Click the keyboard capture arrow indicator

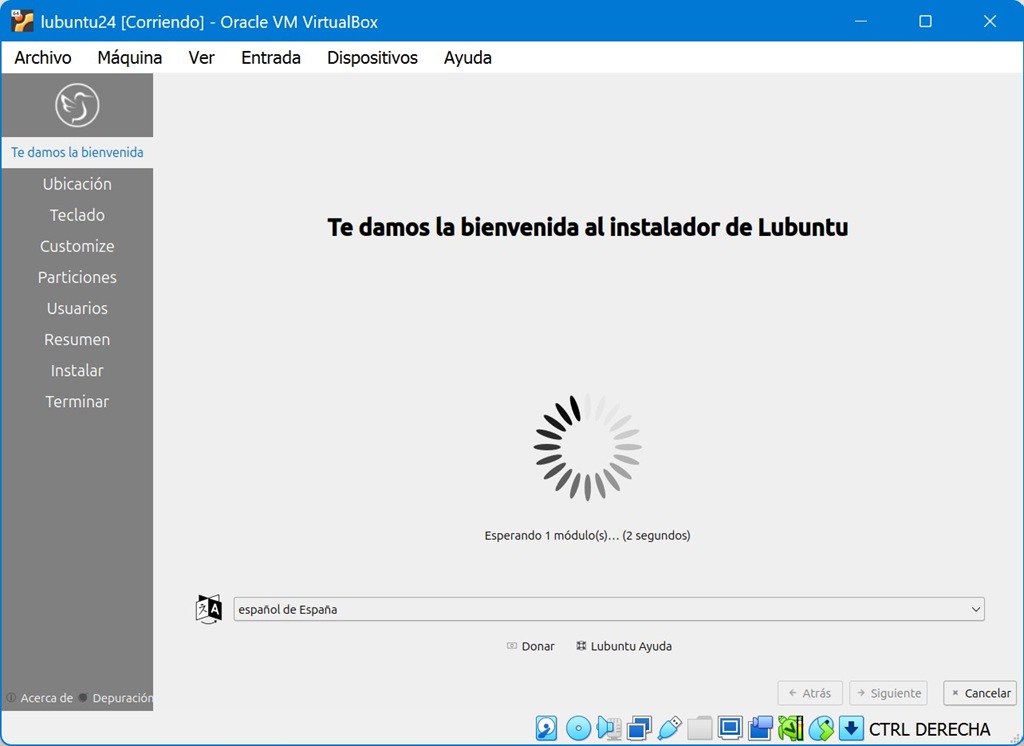pyautogui.click(x=851, y=728)
